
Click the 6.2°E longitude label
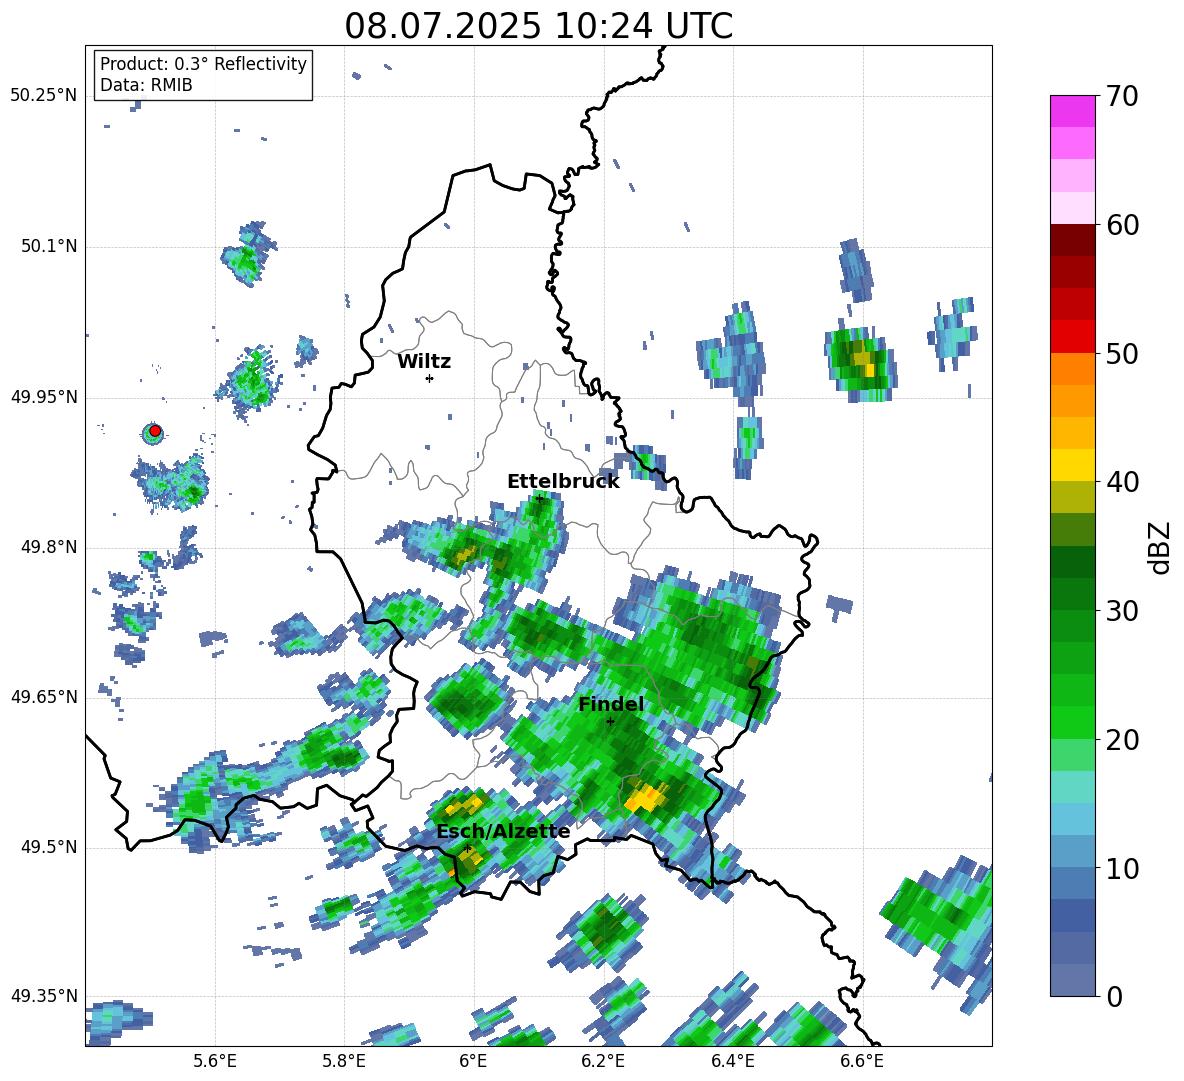(603, 1061)
